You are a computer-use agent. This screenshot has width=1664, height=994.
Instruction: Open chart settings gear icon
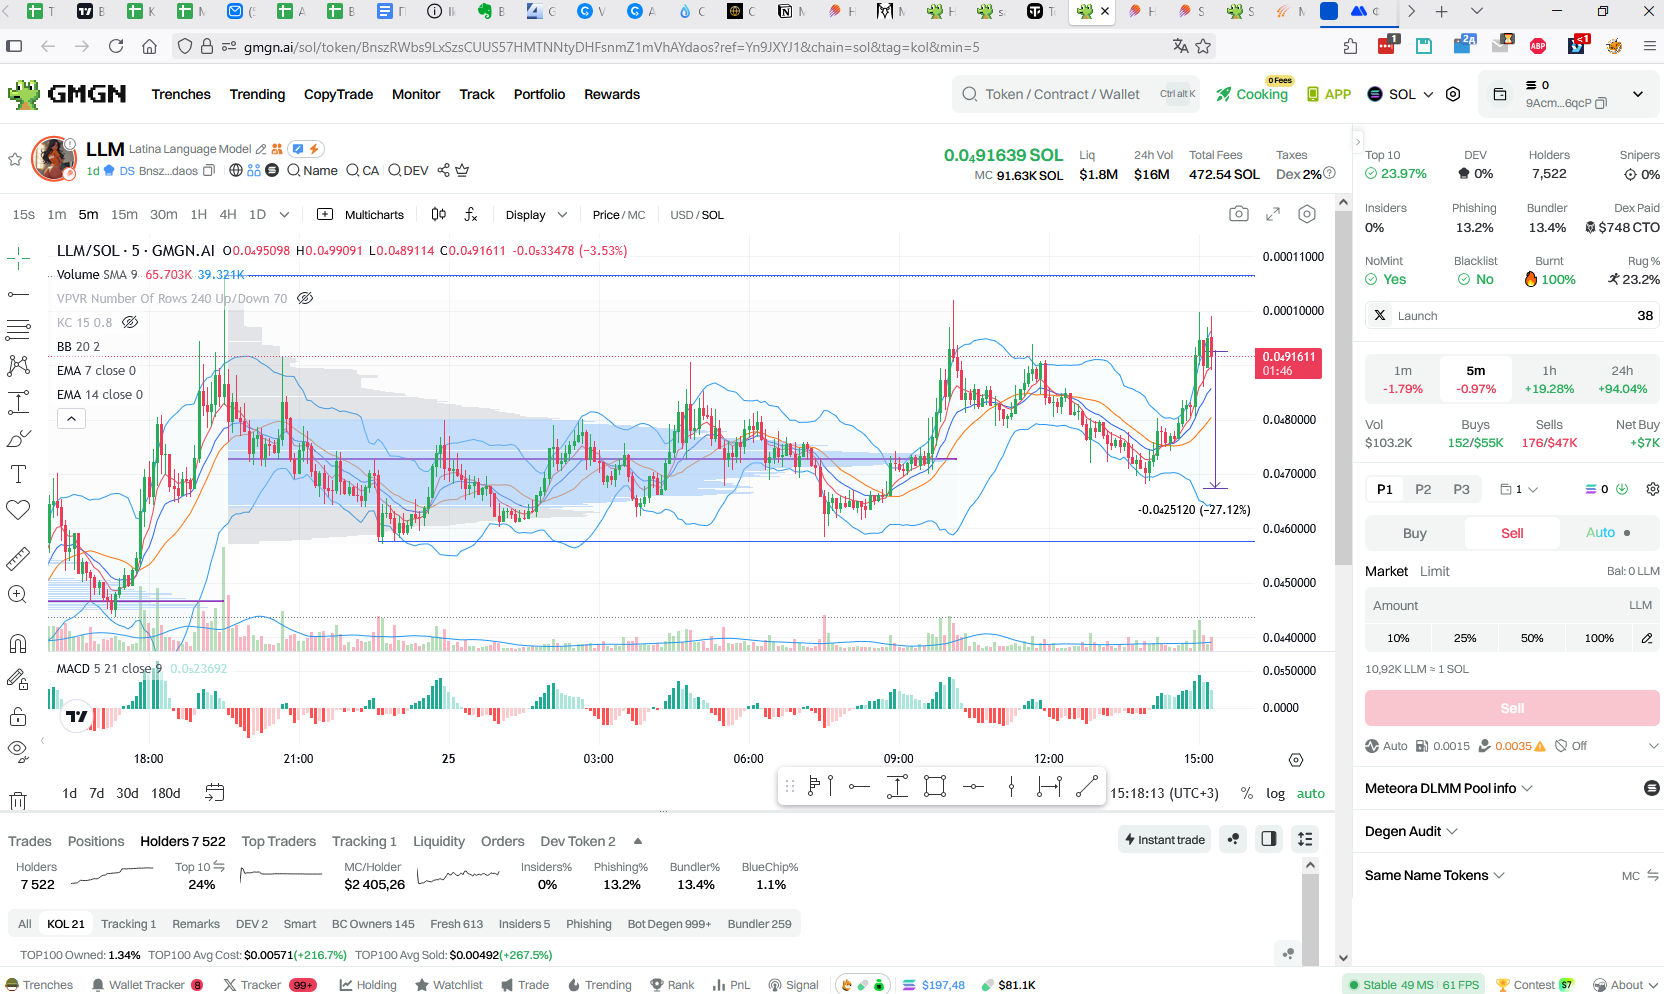1306,214
